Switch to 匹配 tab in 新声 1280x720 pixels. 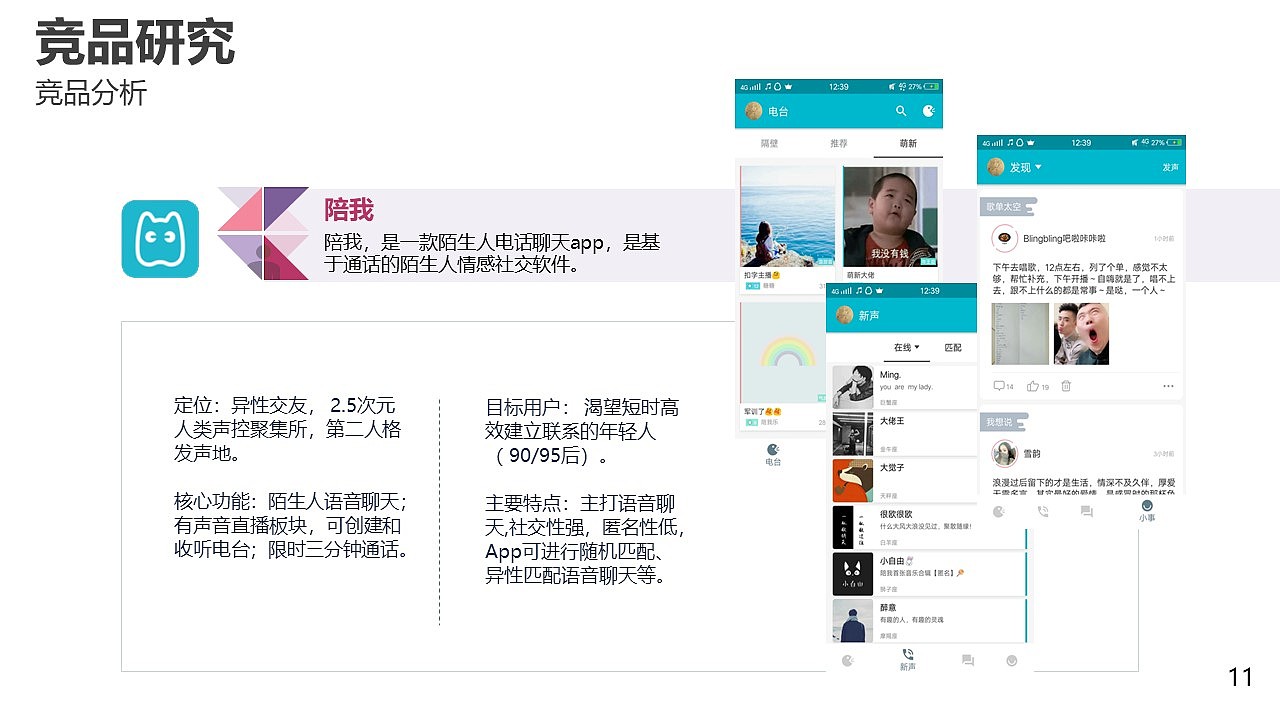(x=953, y=347)
